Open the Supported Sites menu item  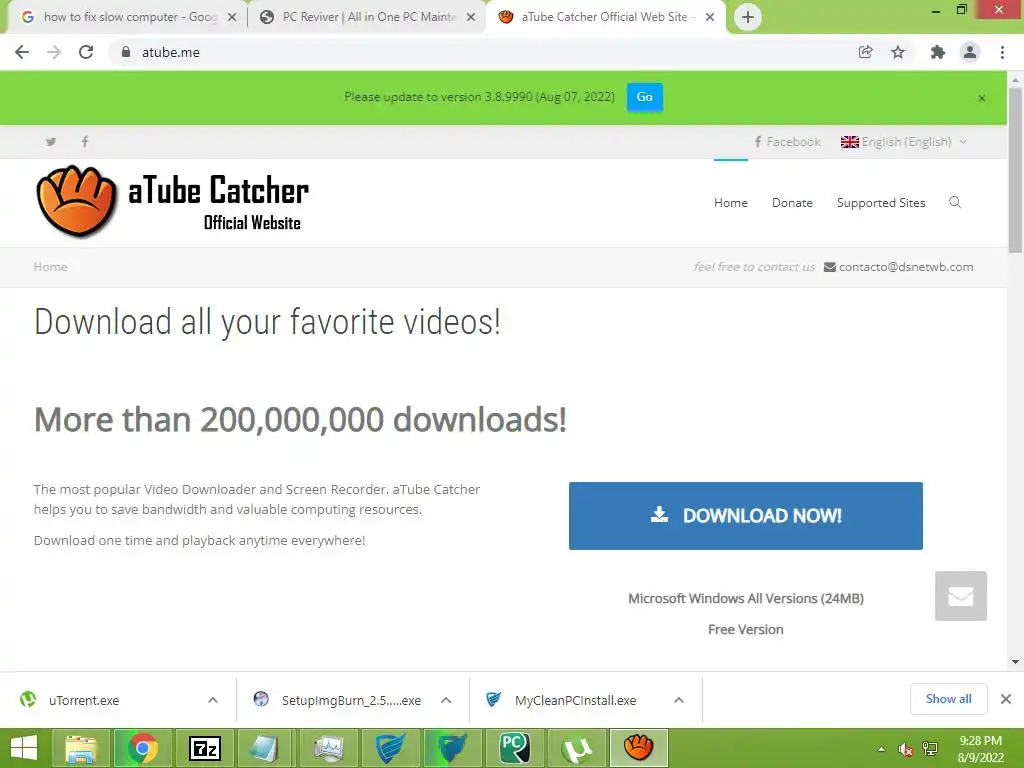coord(881,202)
